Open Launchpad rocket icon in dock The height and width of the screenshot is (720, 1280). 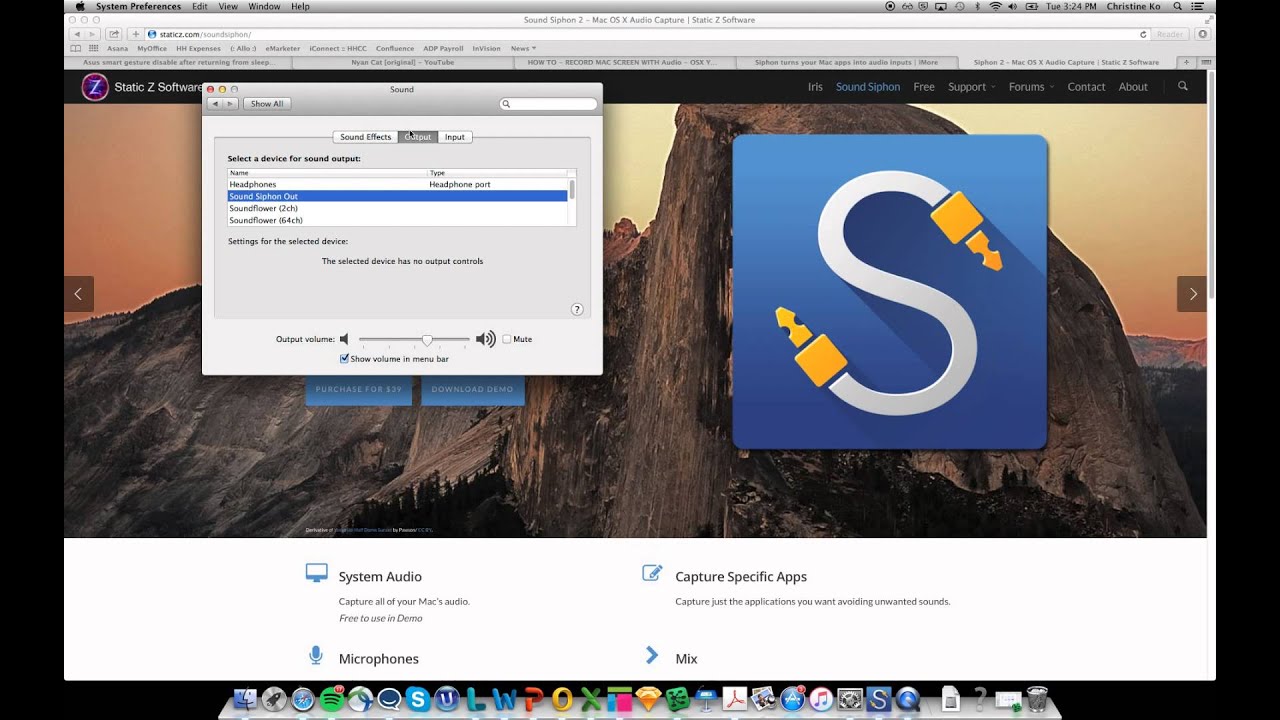click(x=274, y=699)
